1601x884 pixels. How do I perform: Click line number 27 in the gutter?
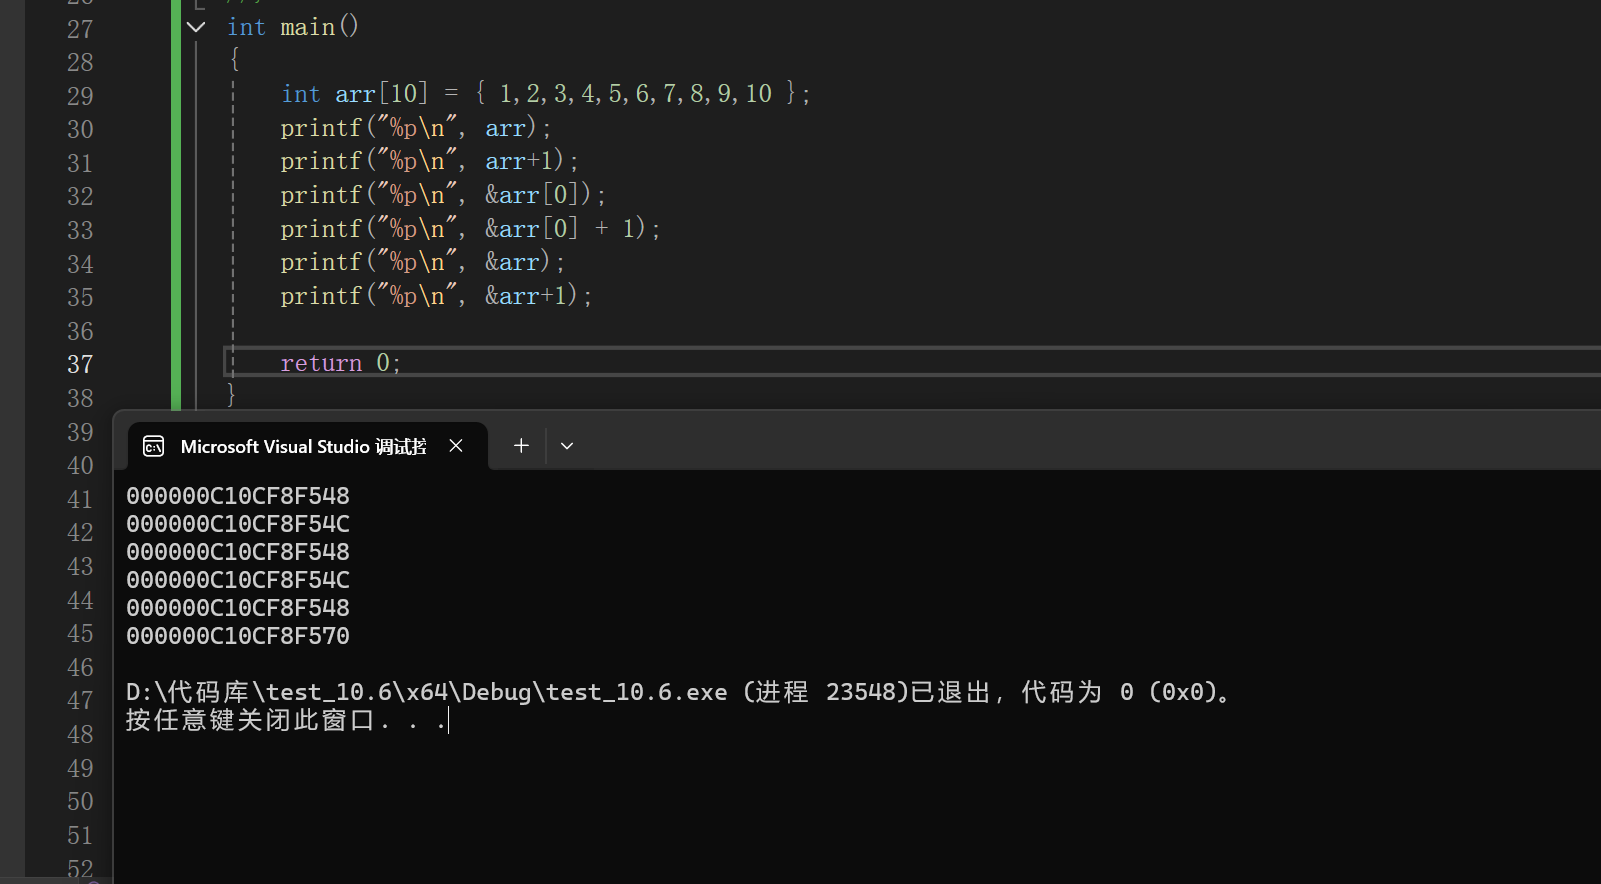pyautogui.click(x=80, y=29)
